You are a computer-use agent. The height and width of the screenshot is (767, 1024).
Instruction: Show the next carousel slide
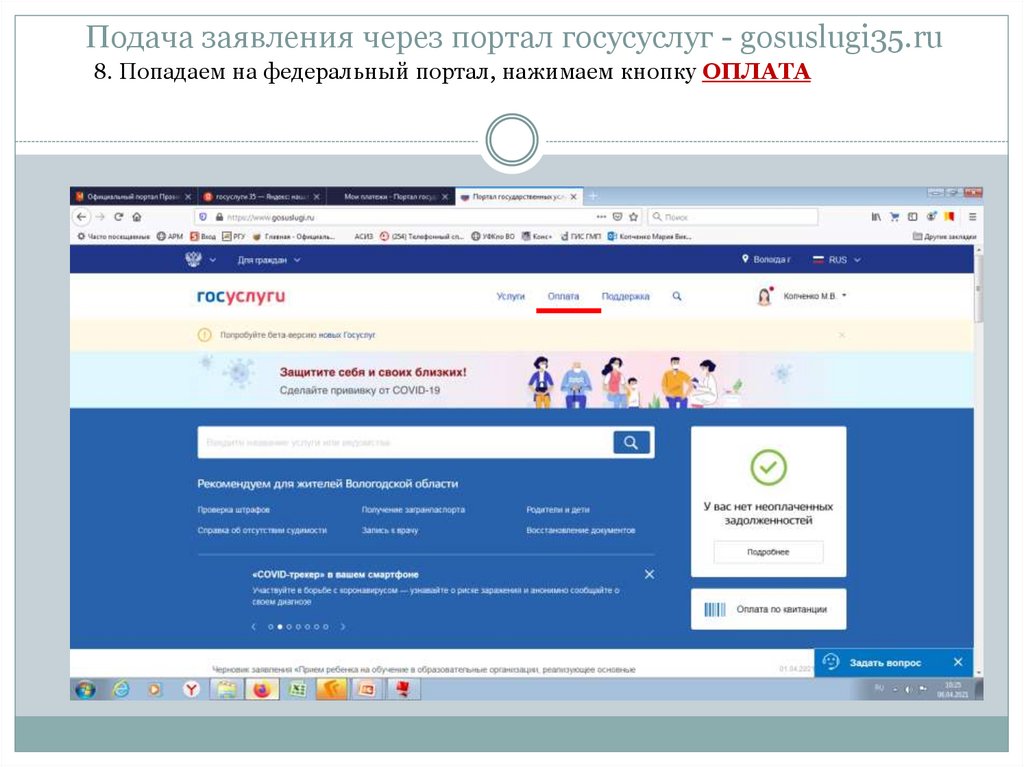pyautogui.click(x=343, y=627)
